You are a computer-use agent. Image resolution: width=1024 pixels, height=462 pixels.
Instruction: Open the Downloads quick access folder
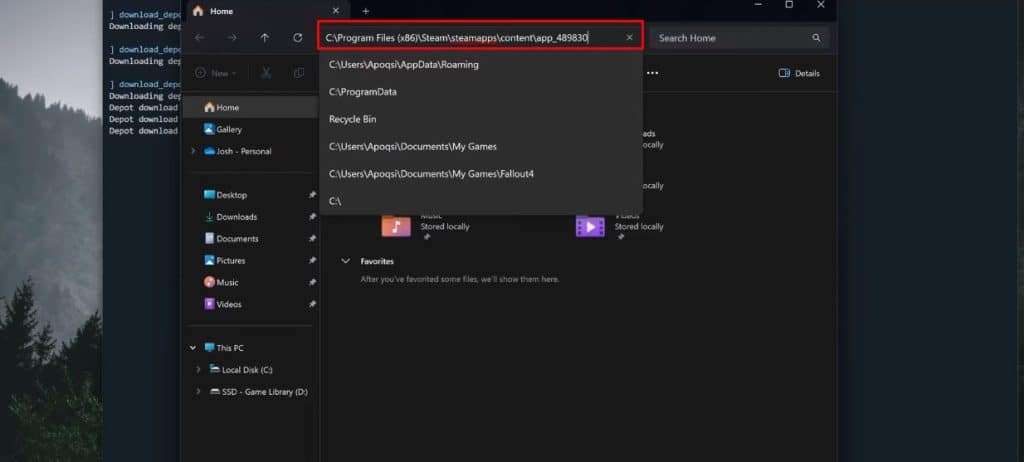pos(231,217)
